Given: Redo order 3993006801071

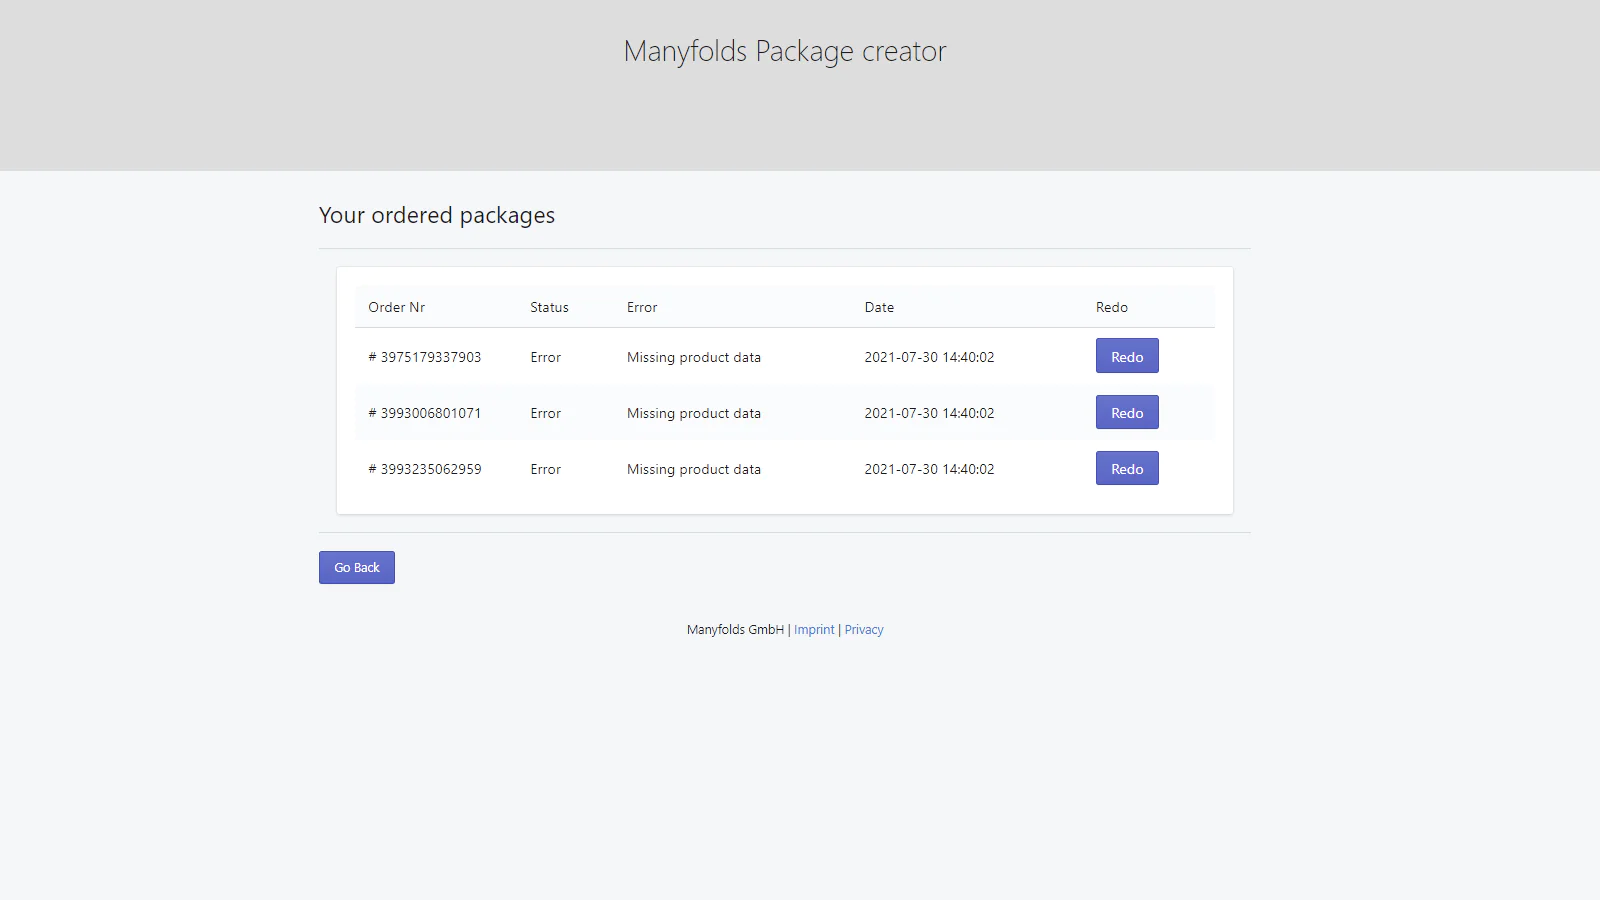Looking at the screenshot, I should point(1127,412).
